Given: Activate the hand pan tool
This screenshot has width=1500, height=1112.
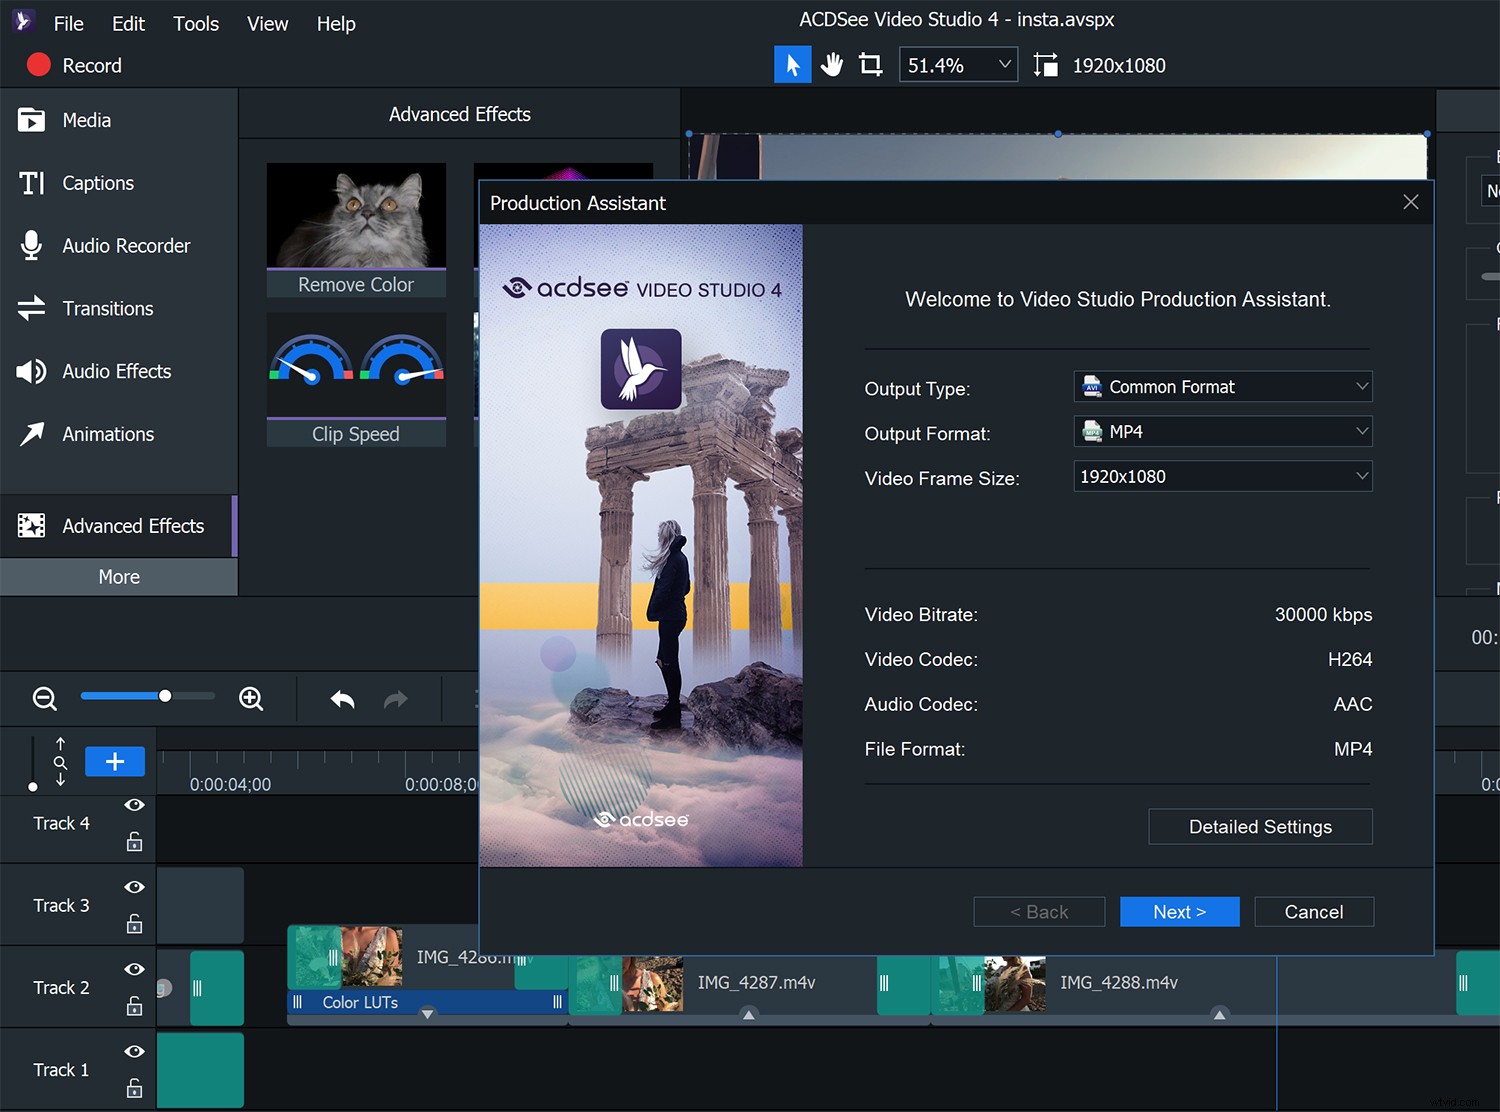Looking at the screenshot, I should [831, 63].
